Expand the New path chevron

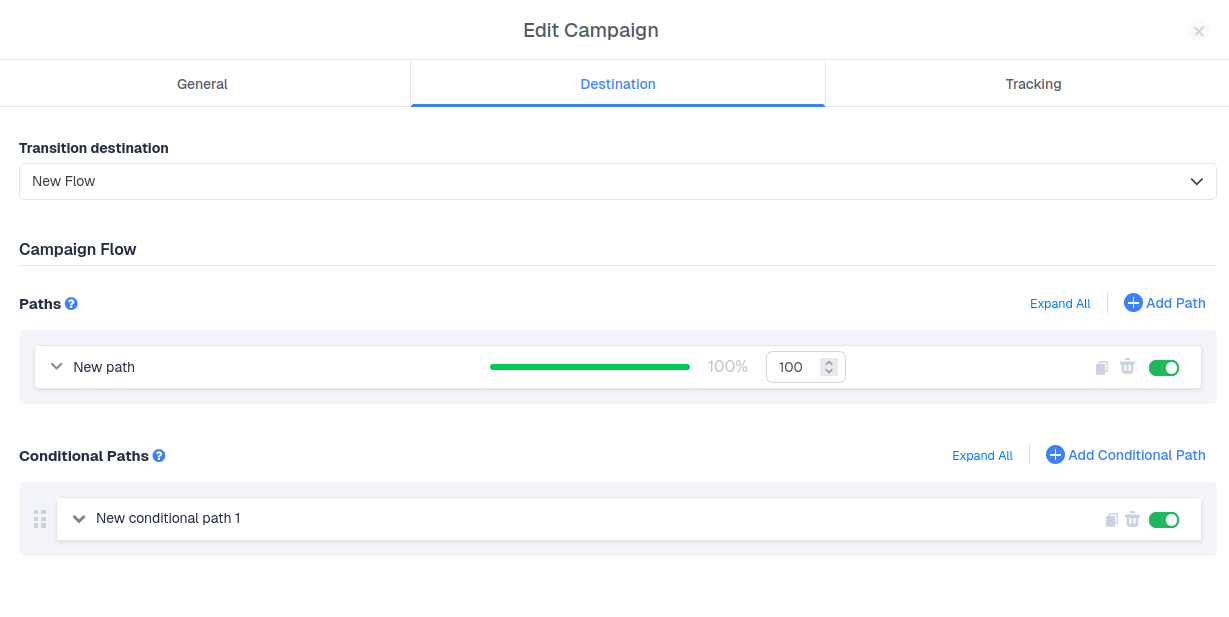coord(57,367)
